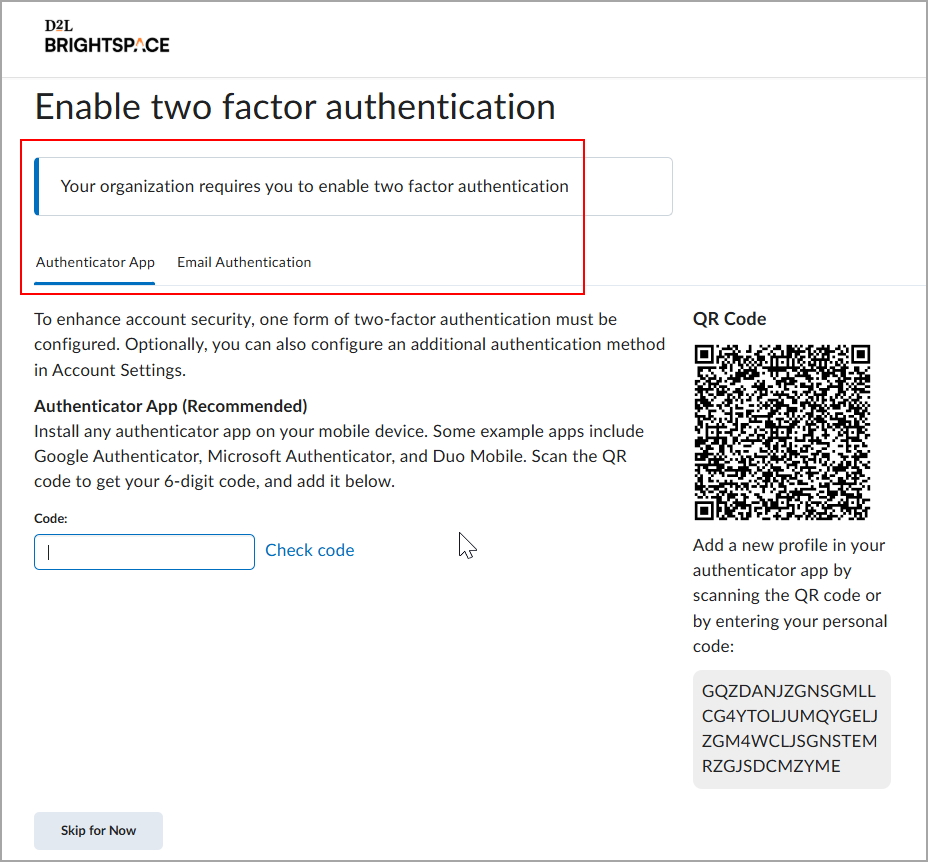Click the 'Add a new profile' instructions
The image size is (928, 863).
pos(790,595)
